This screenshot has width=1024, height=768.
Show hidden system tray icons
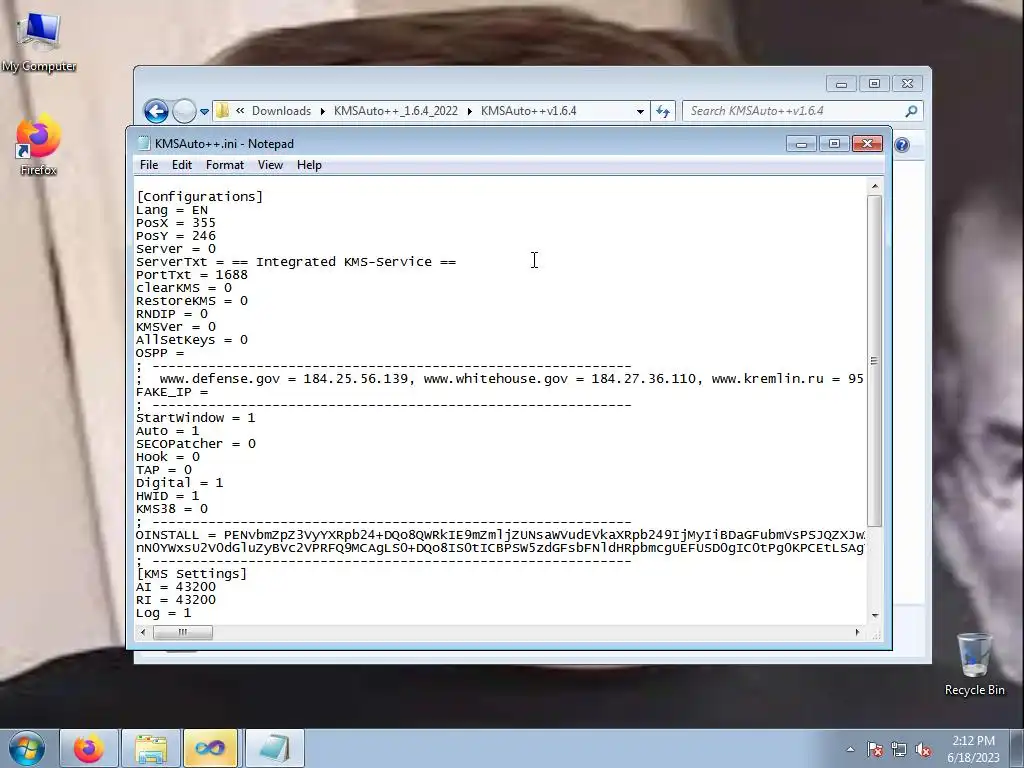850,749
